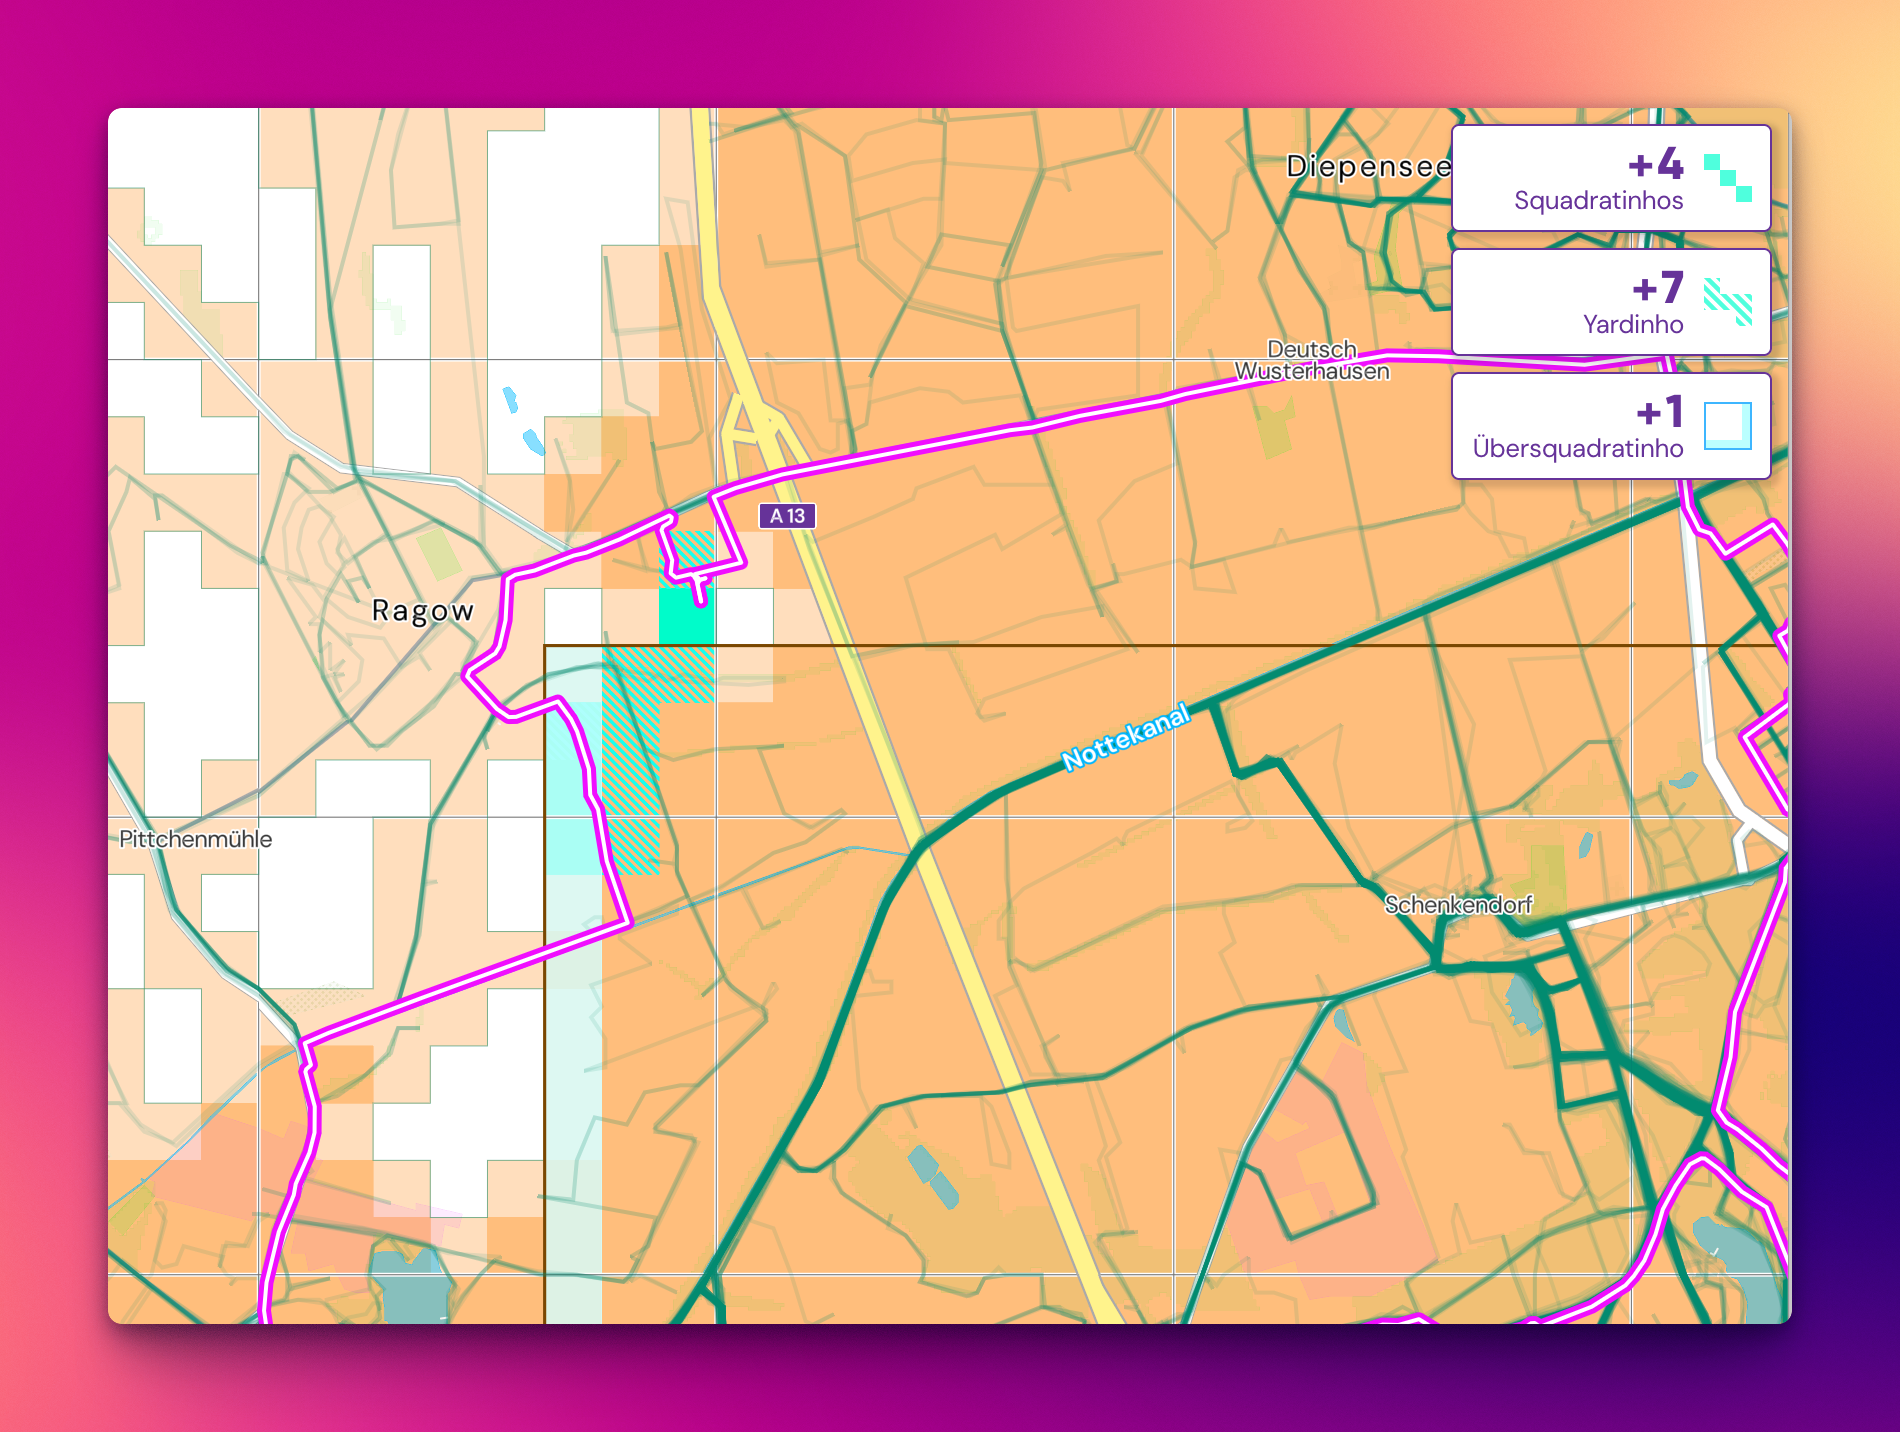This screenshot has height=1432, width=1900.
Task: Click the Deutsch Wusterhausen label
Action: [1311, 361]
